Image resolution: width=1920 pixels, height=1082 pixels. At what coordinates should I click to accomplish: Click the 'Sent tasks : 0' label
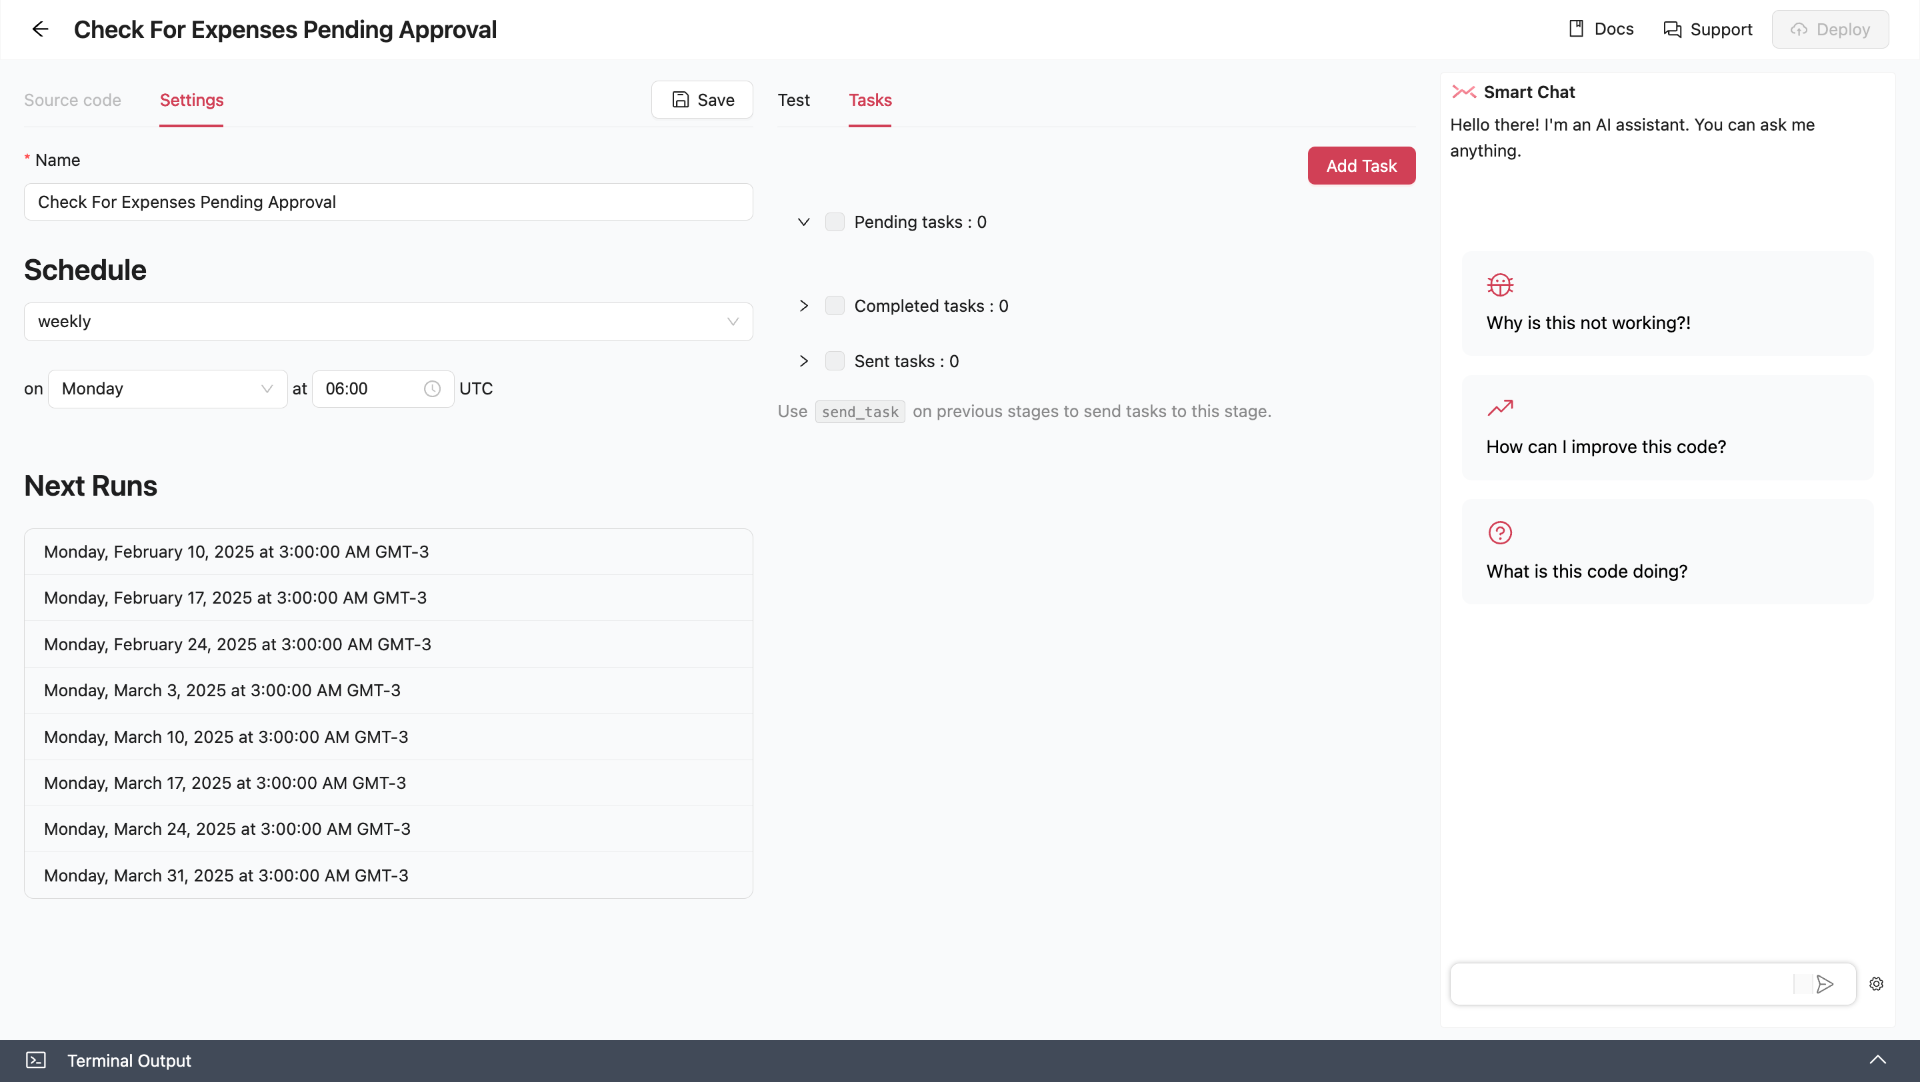906,361
